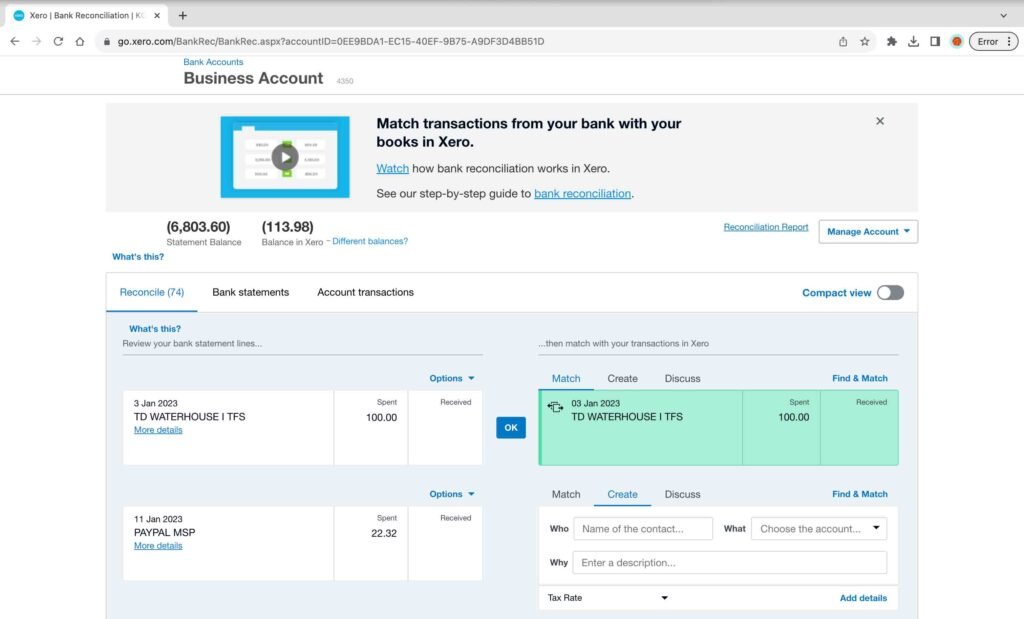Open the Tax Rate dropdown
Viewport: 1024px width, 619px height.
pyautogui.click(x=605, y=597)
